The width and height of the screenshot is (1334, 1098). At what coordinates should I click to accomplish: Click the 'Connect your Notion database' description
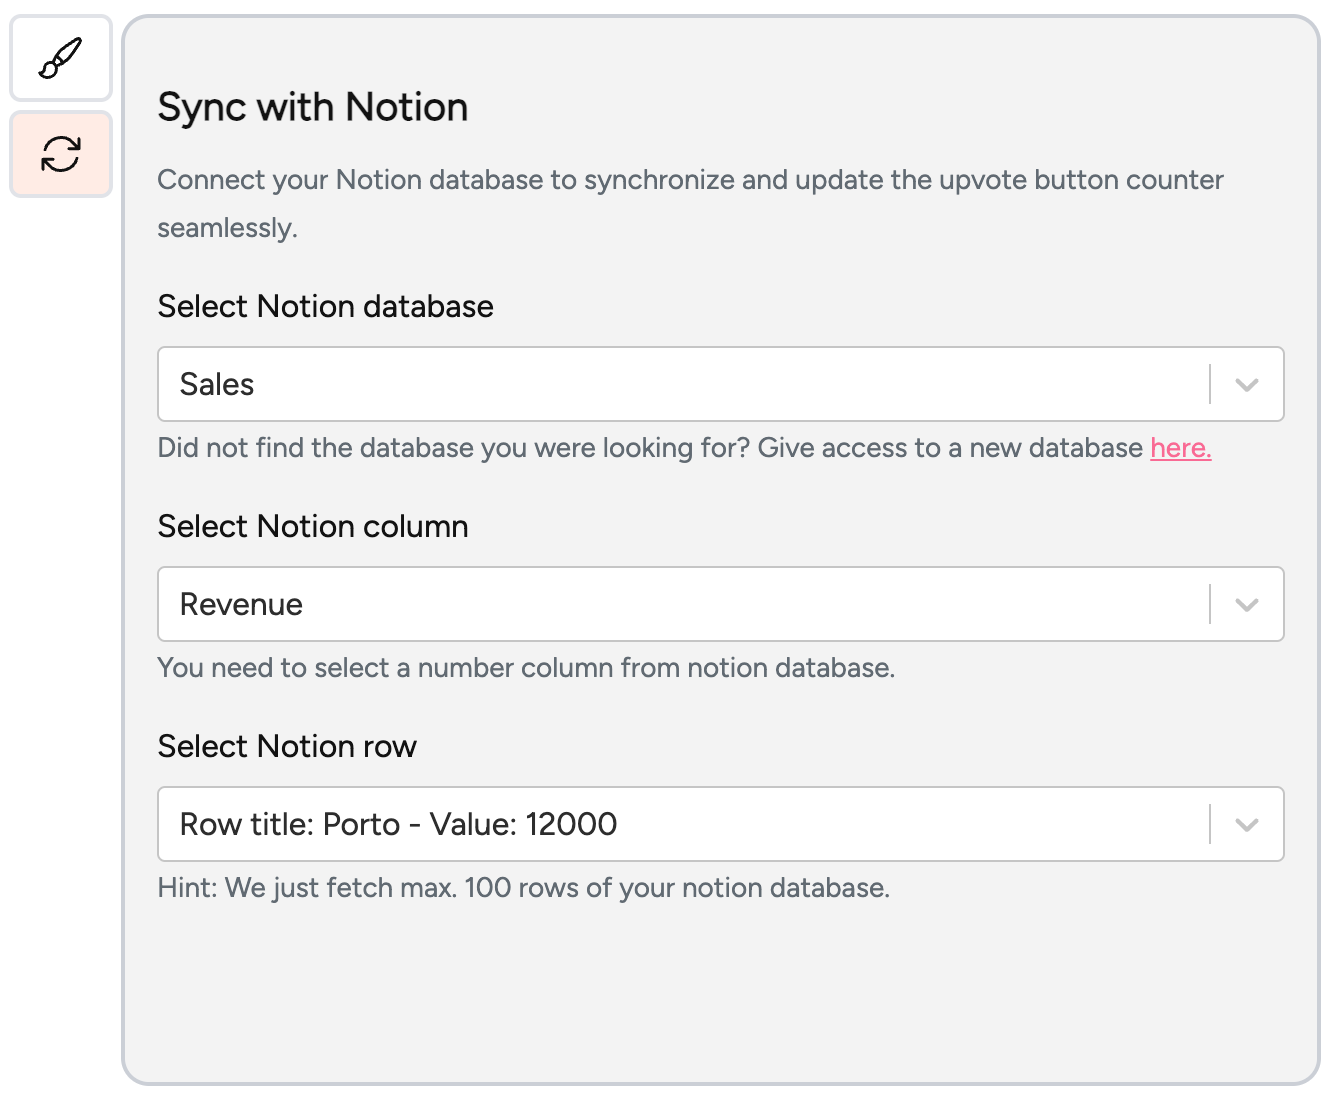click(690, 204)
